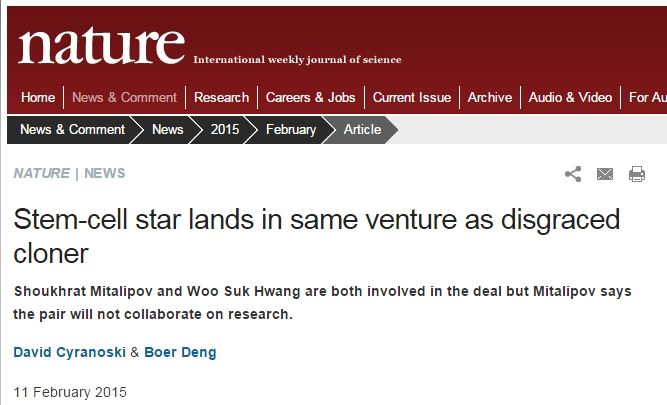Go to the 2015 breadcrumb
The height and width of the screenshot is (405, 667).
225,129
